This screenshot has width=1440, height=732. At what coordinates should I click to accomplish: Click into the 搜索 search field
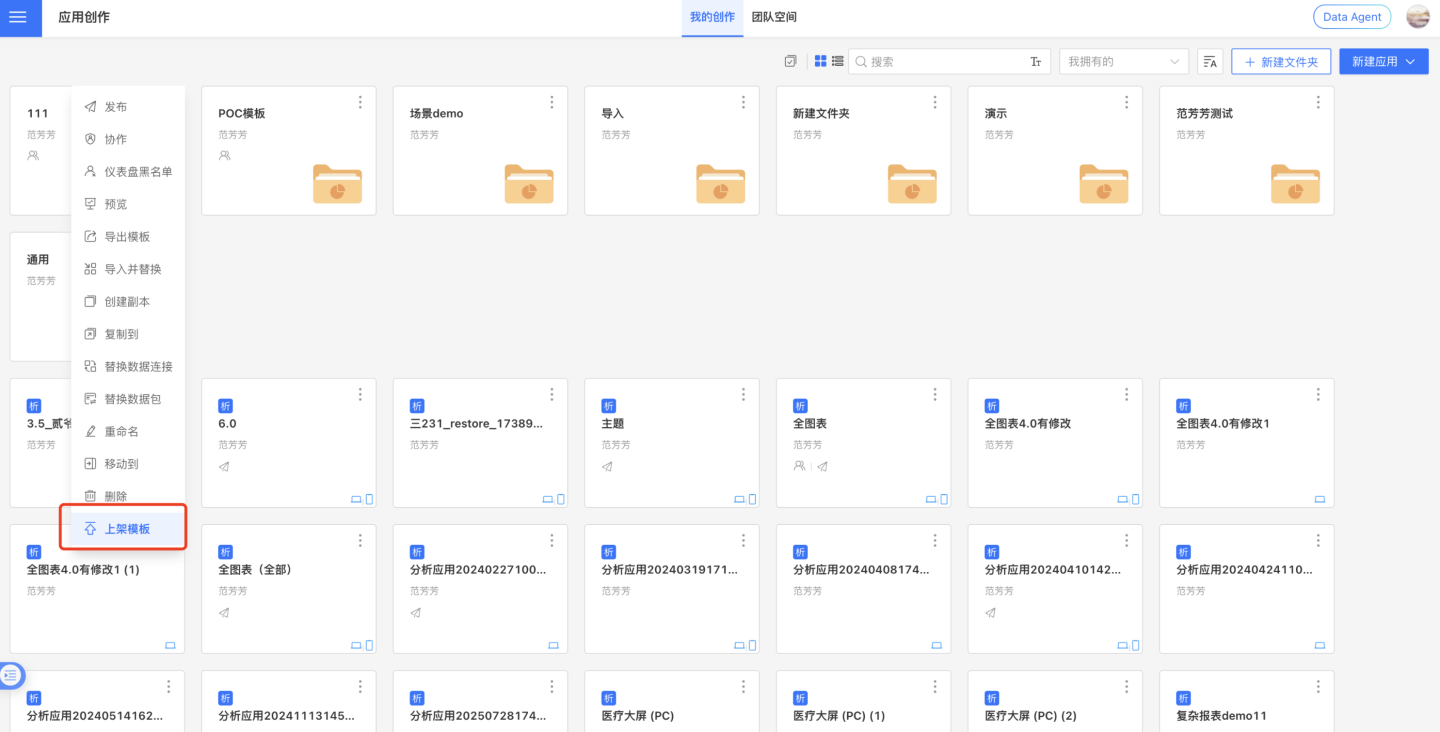point(945,62)
